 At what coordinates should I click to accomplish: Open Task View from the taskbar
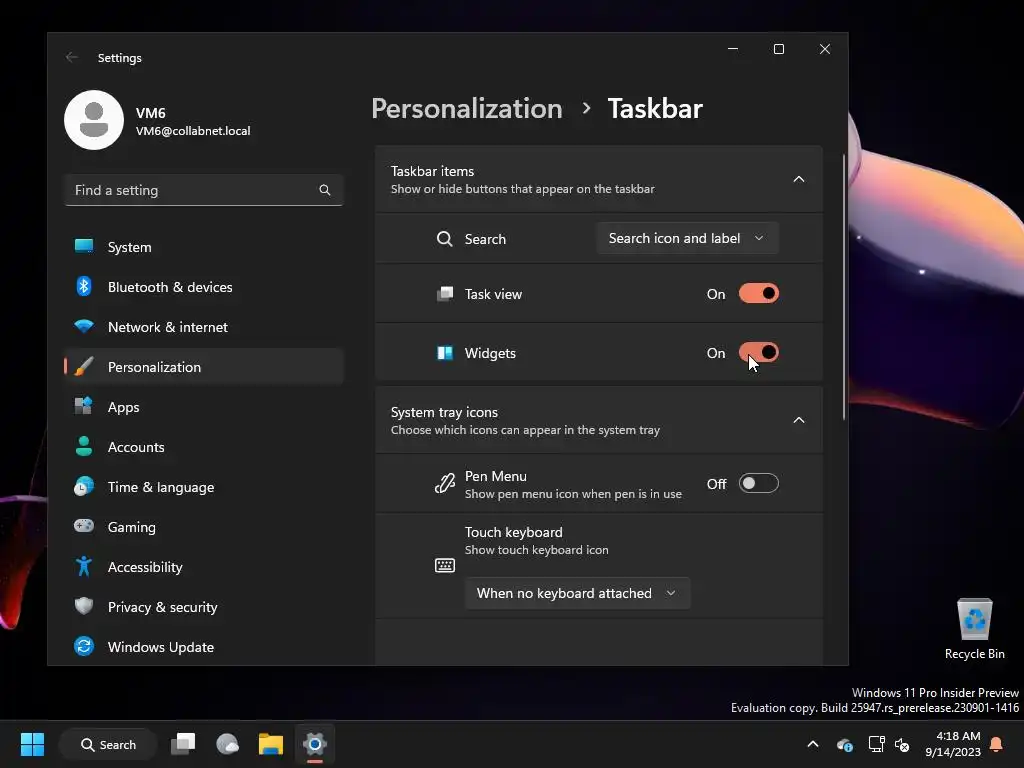(x=184, y=744)
